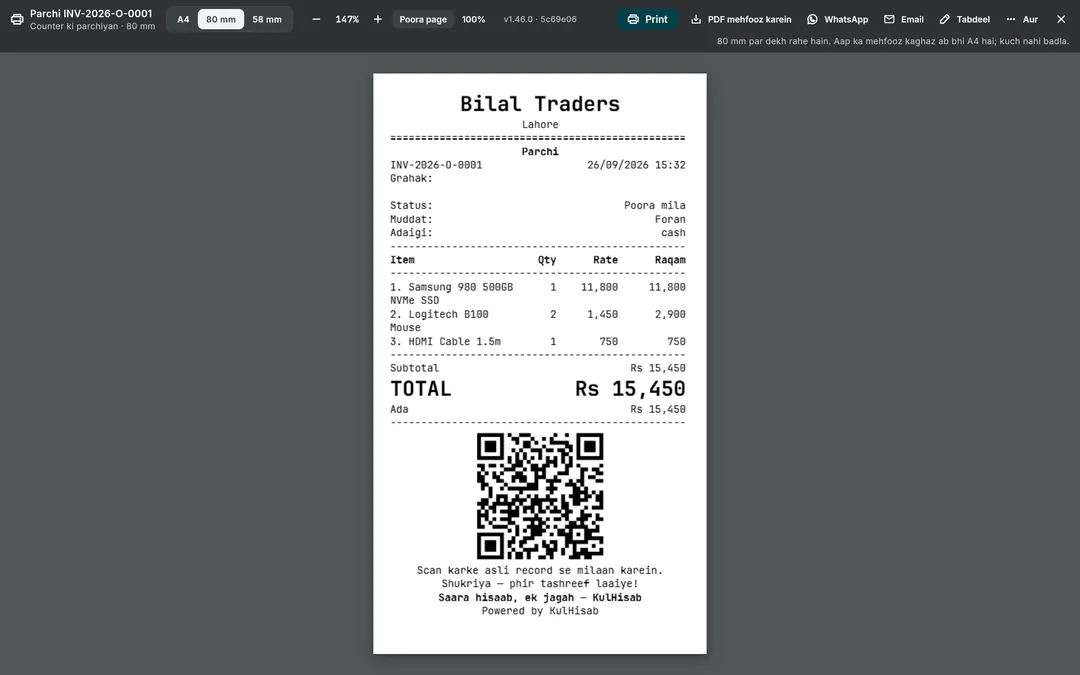Click the Raqam column header

[670, 260]
